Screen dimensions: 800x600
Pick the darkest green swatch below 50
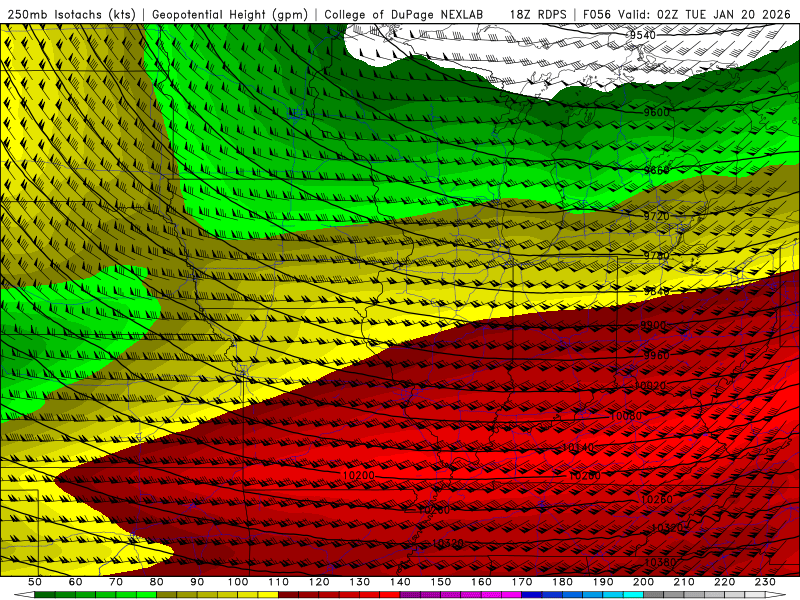click(x=45, y=595)
